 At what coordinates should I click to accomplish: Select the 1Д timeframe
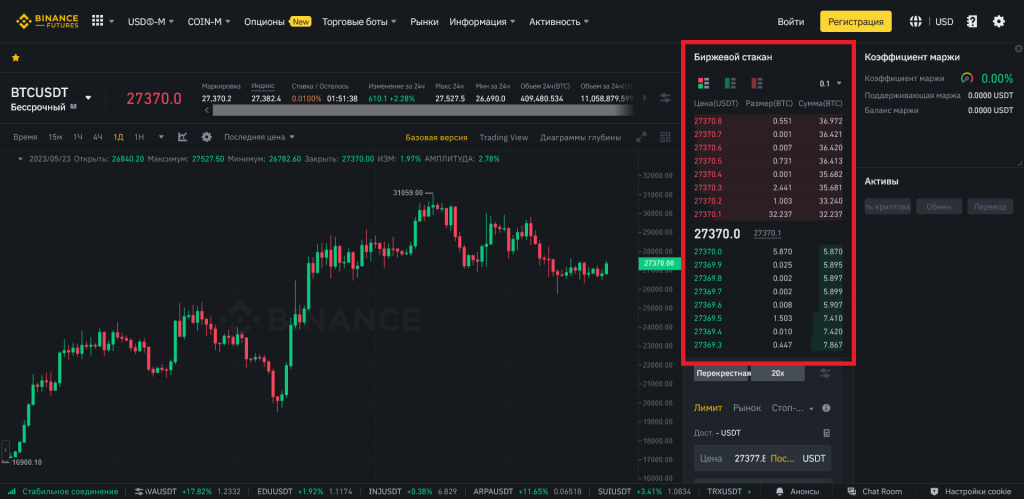(x=118, y=137)
